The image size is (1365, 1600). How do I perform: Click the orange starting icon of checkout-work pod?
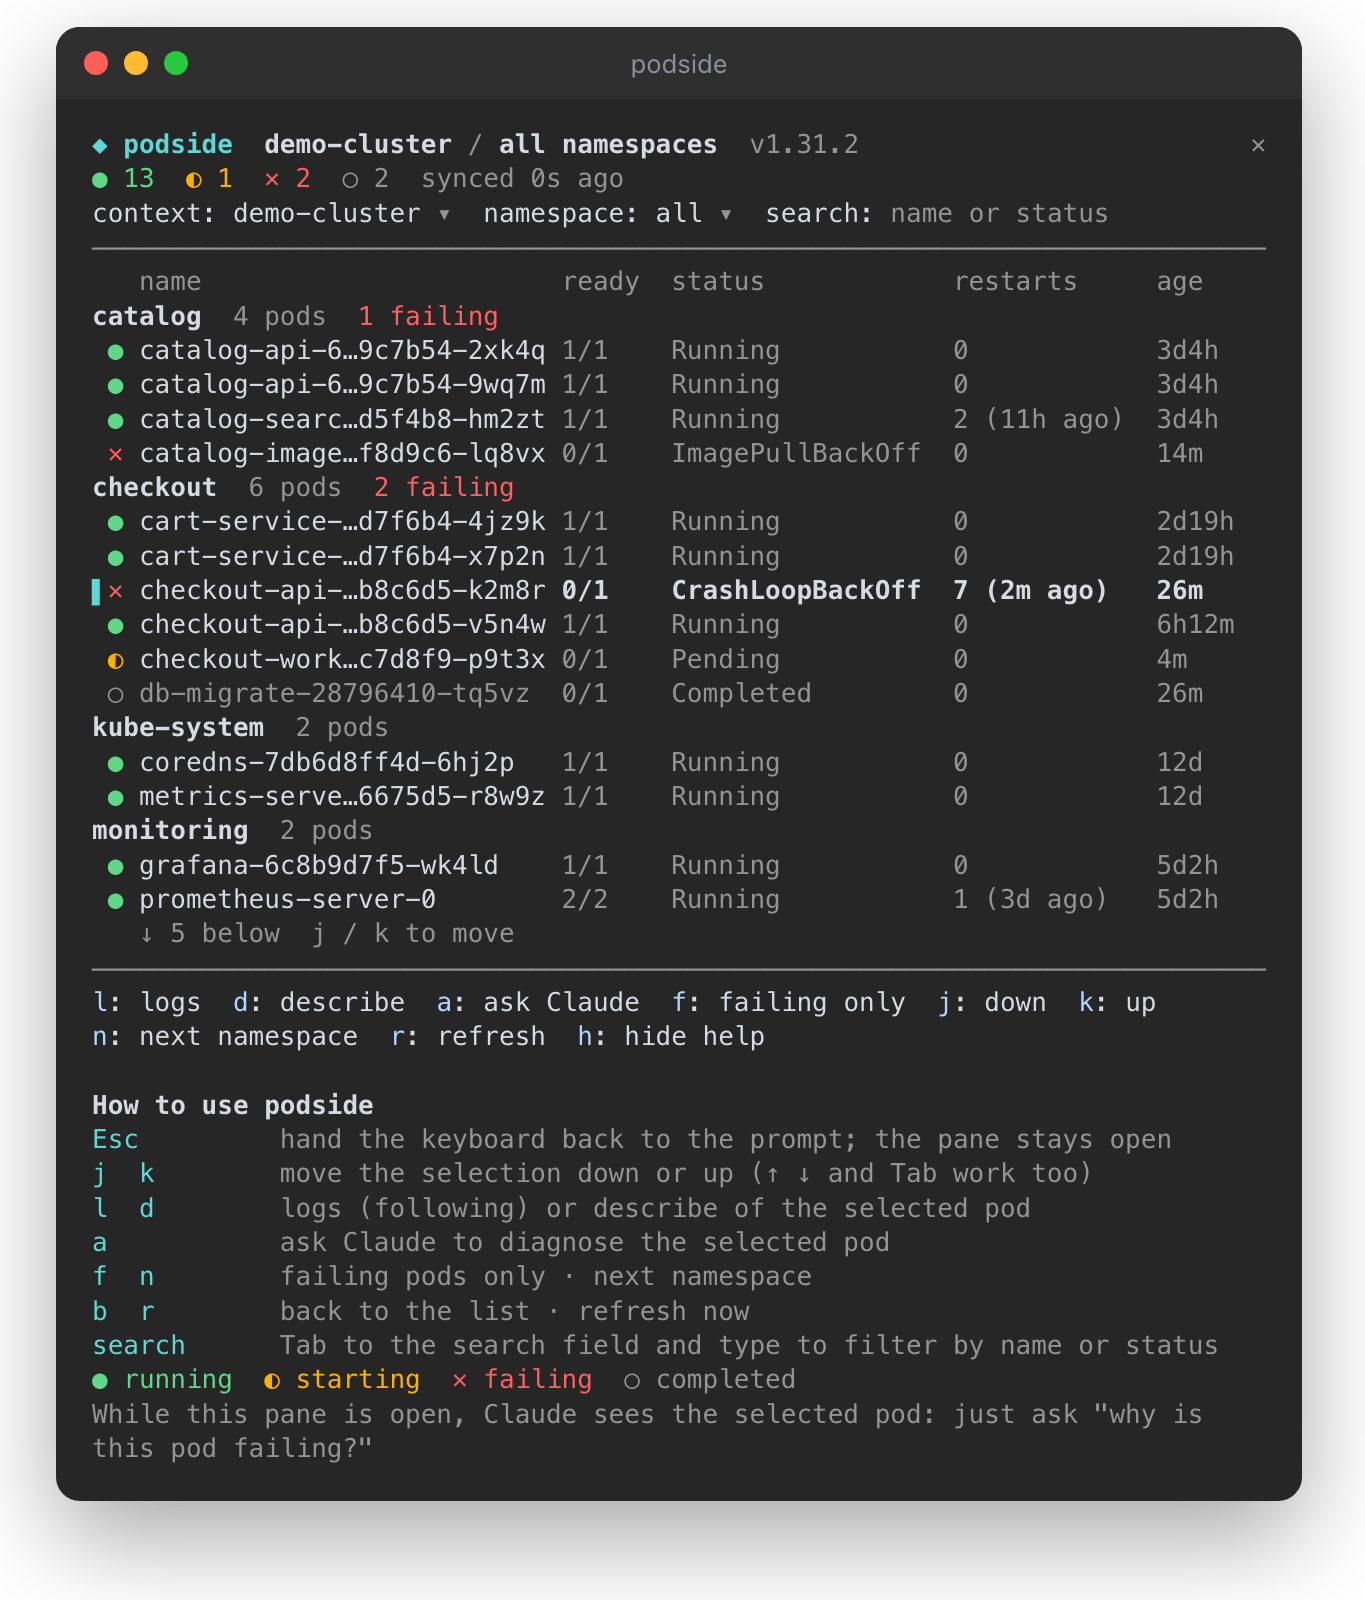(116, 660)
